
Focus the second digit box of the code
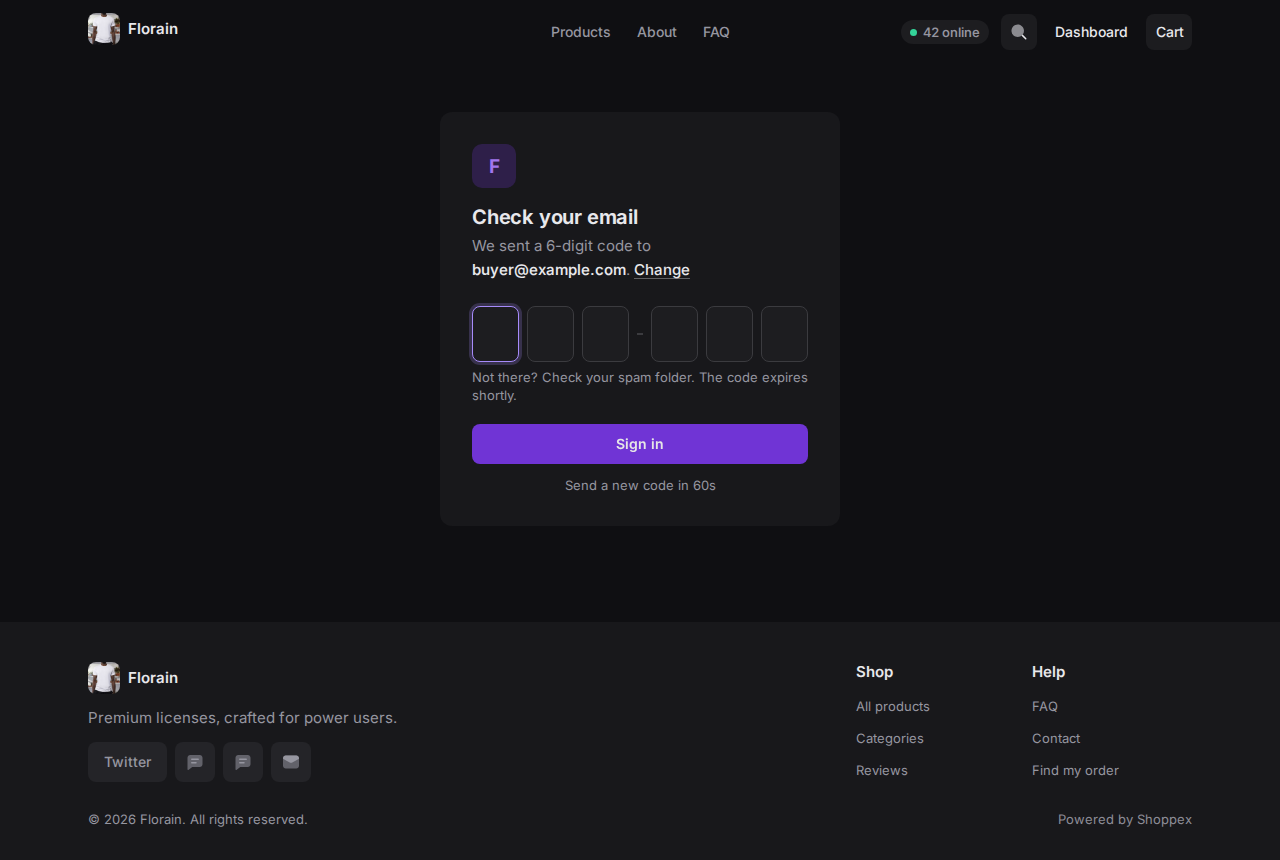[550, 334]
